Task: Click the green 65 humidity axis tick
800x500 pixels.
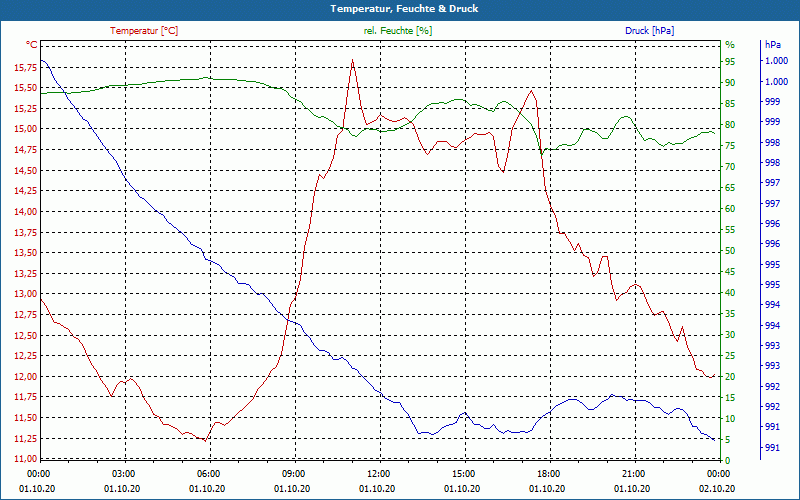Action: (x=730, y=188)
